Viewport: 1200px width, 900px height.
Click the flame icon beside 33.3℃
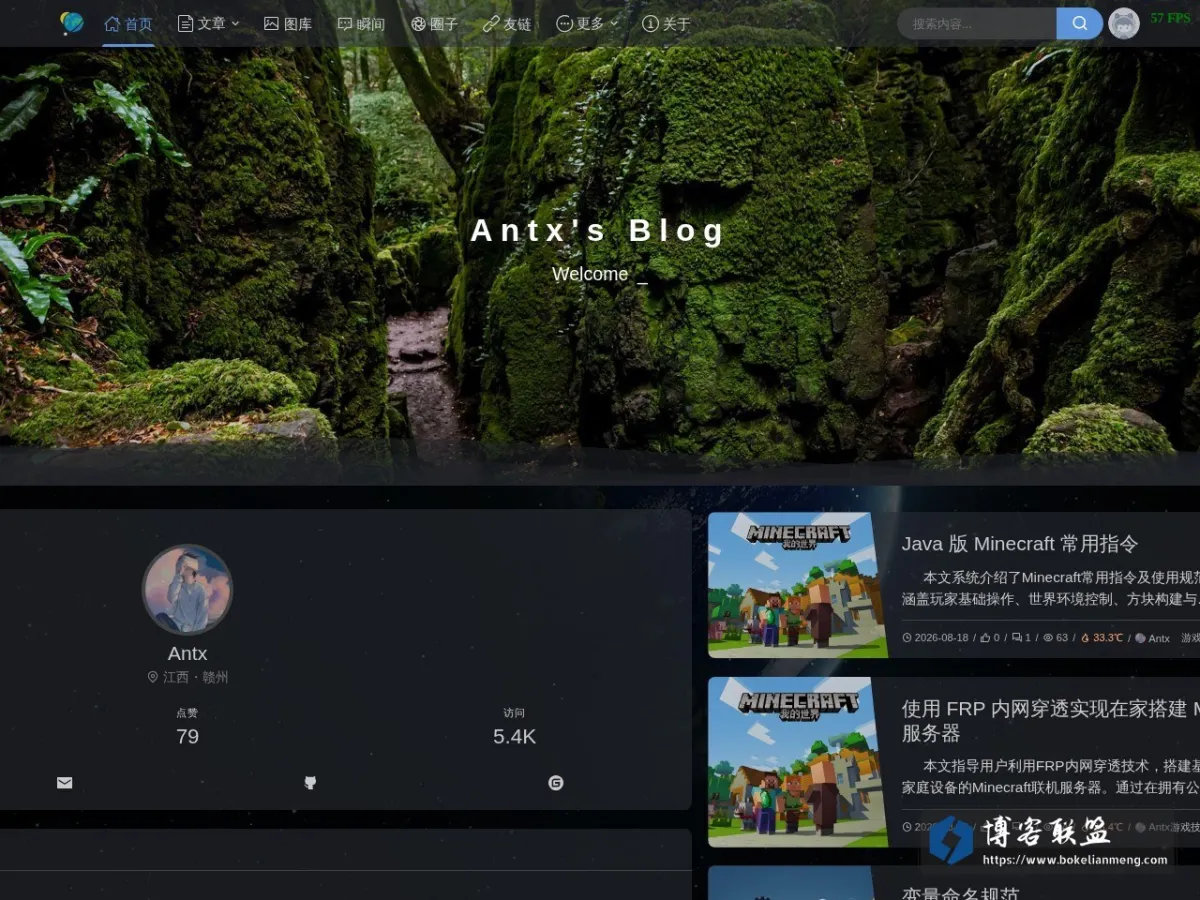pos(1085,638)
